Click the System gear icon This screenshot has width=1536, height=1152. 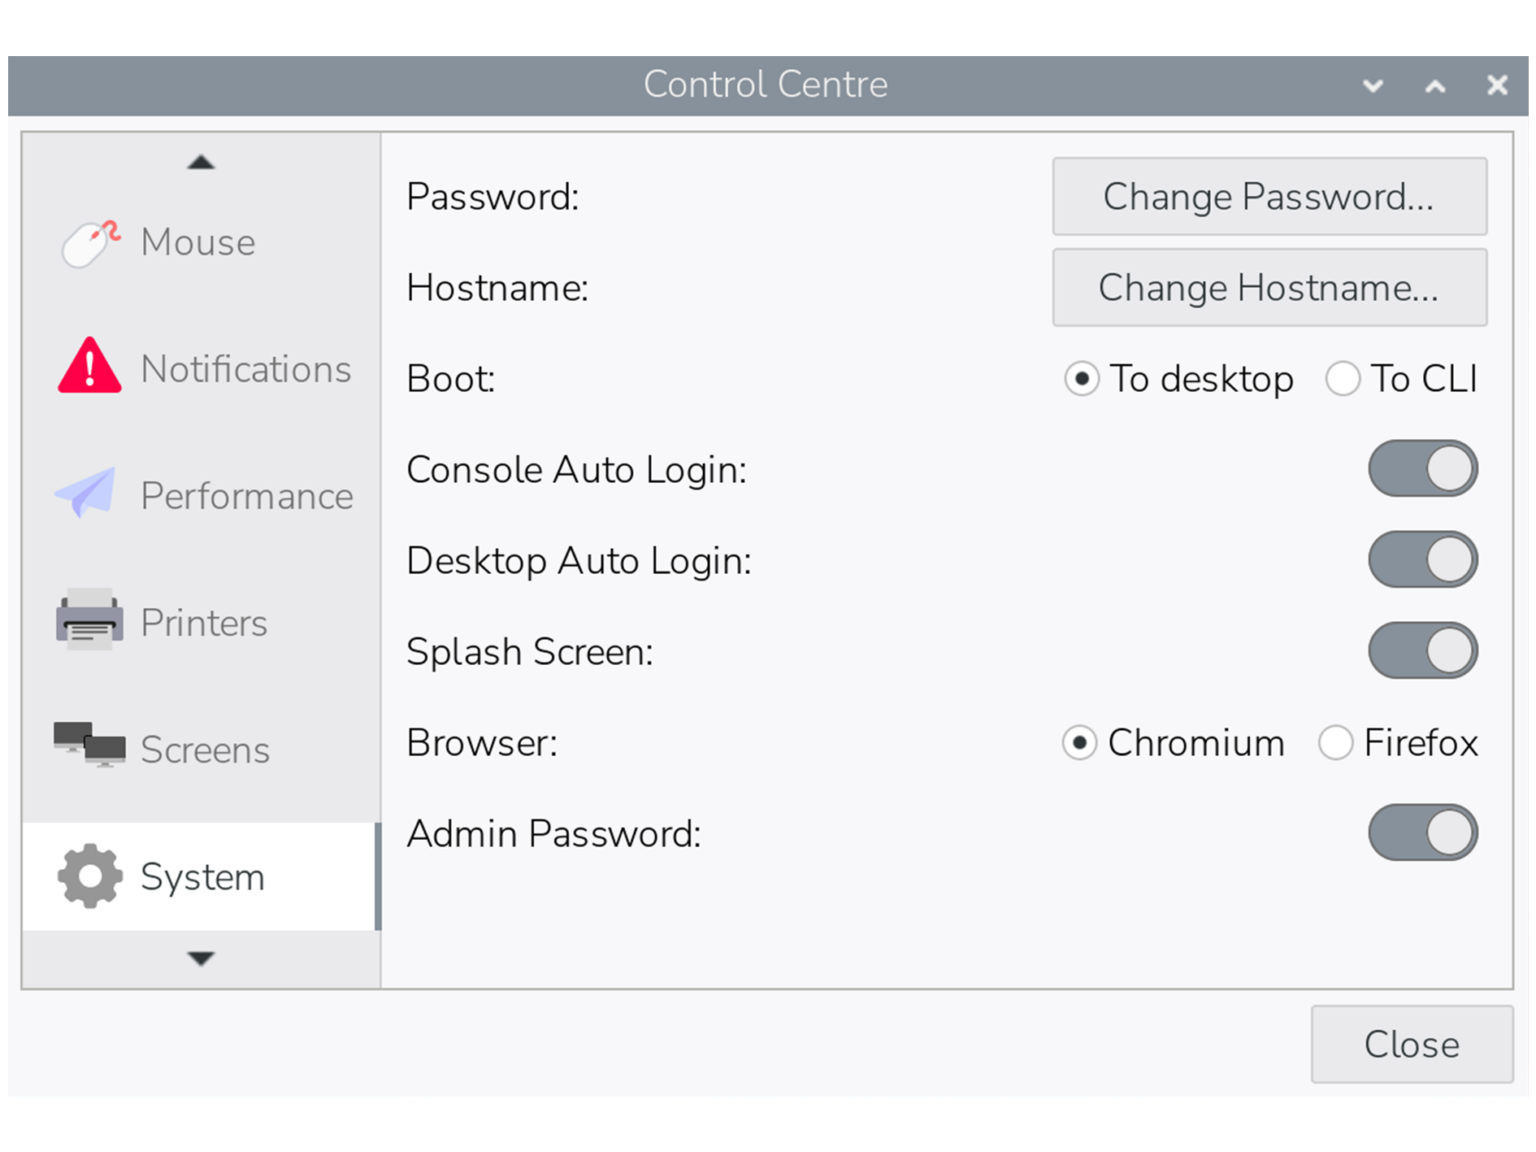click(x=90, y=876)
